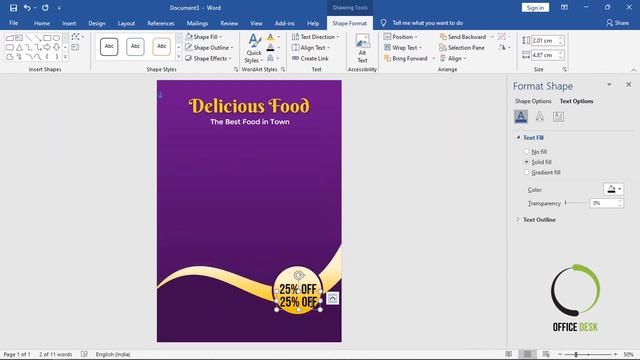Open the Text Outline icon in WordArt Styles
Viewport: 640px width, 360px height.
tap(270, 48)
